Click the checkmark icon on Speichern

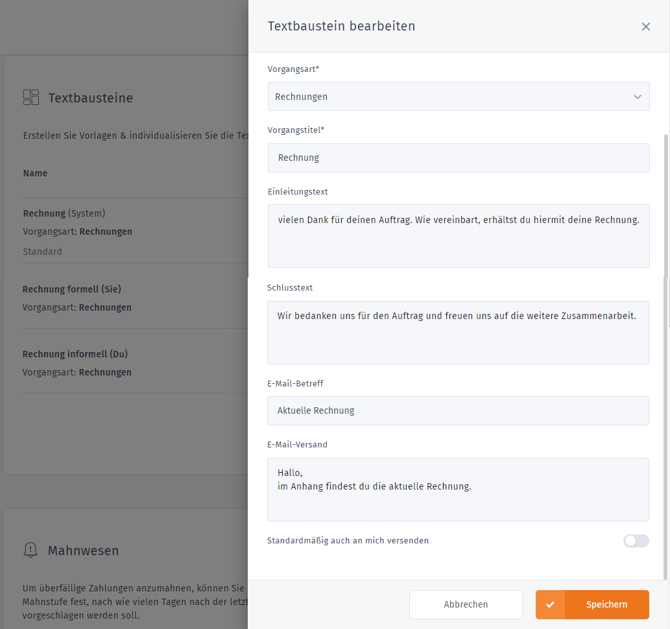tap(550, 604)
